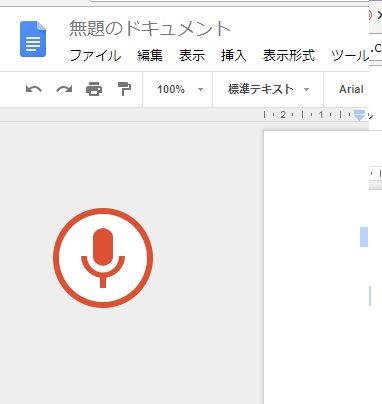Click the 無題のドキュメント title field
Image resolution: width=382 pixels, height=404 pixels.
tap(150, 29)
